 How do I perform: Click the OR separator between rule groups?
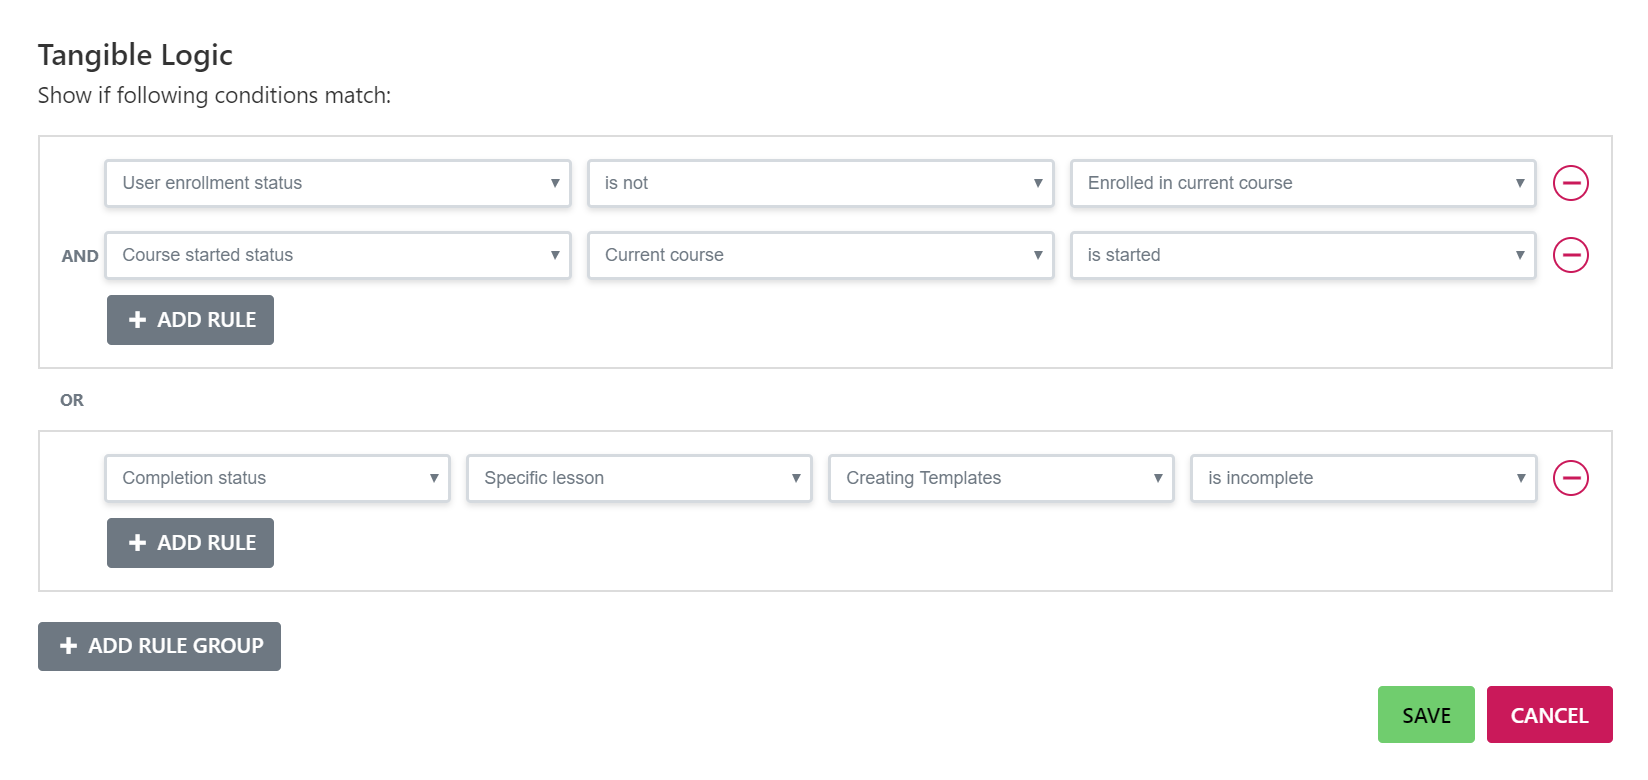72,400
